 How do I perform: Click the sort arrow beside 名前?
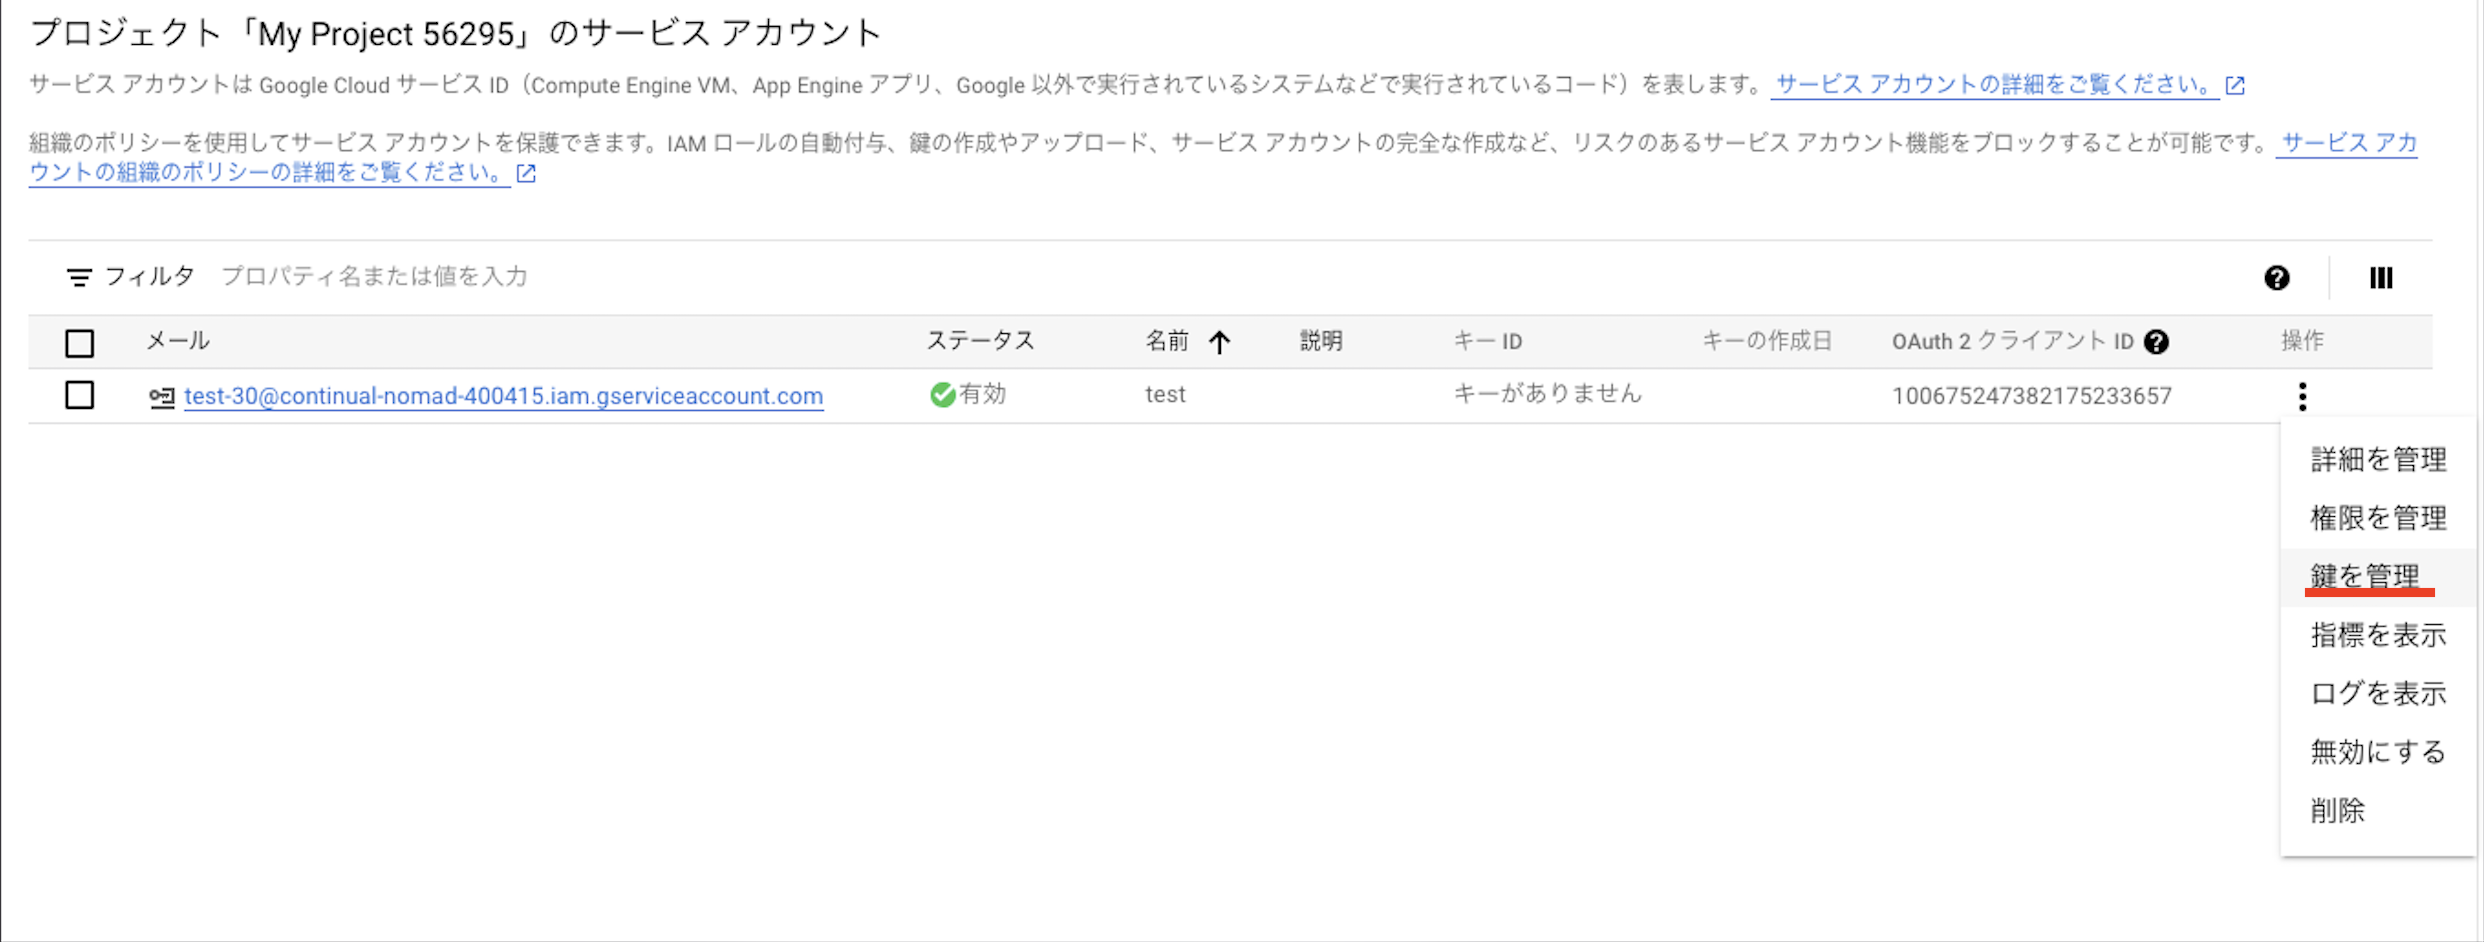[x=1219, y=342]
